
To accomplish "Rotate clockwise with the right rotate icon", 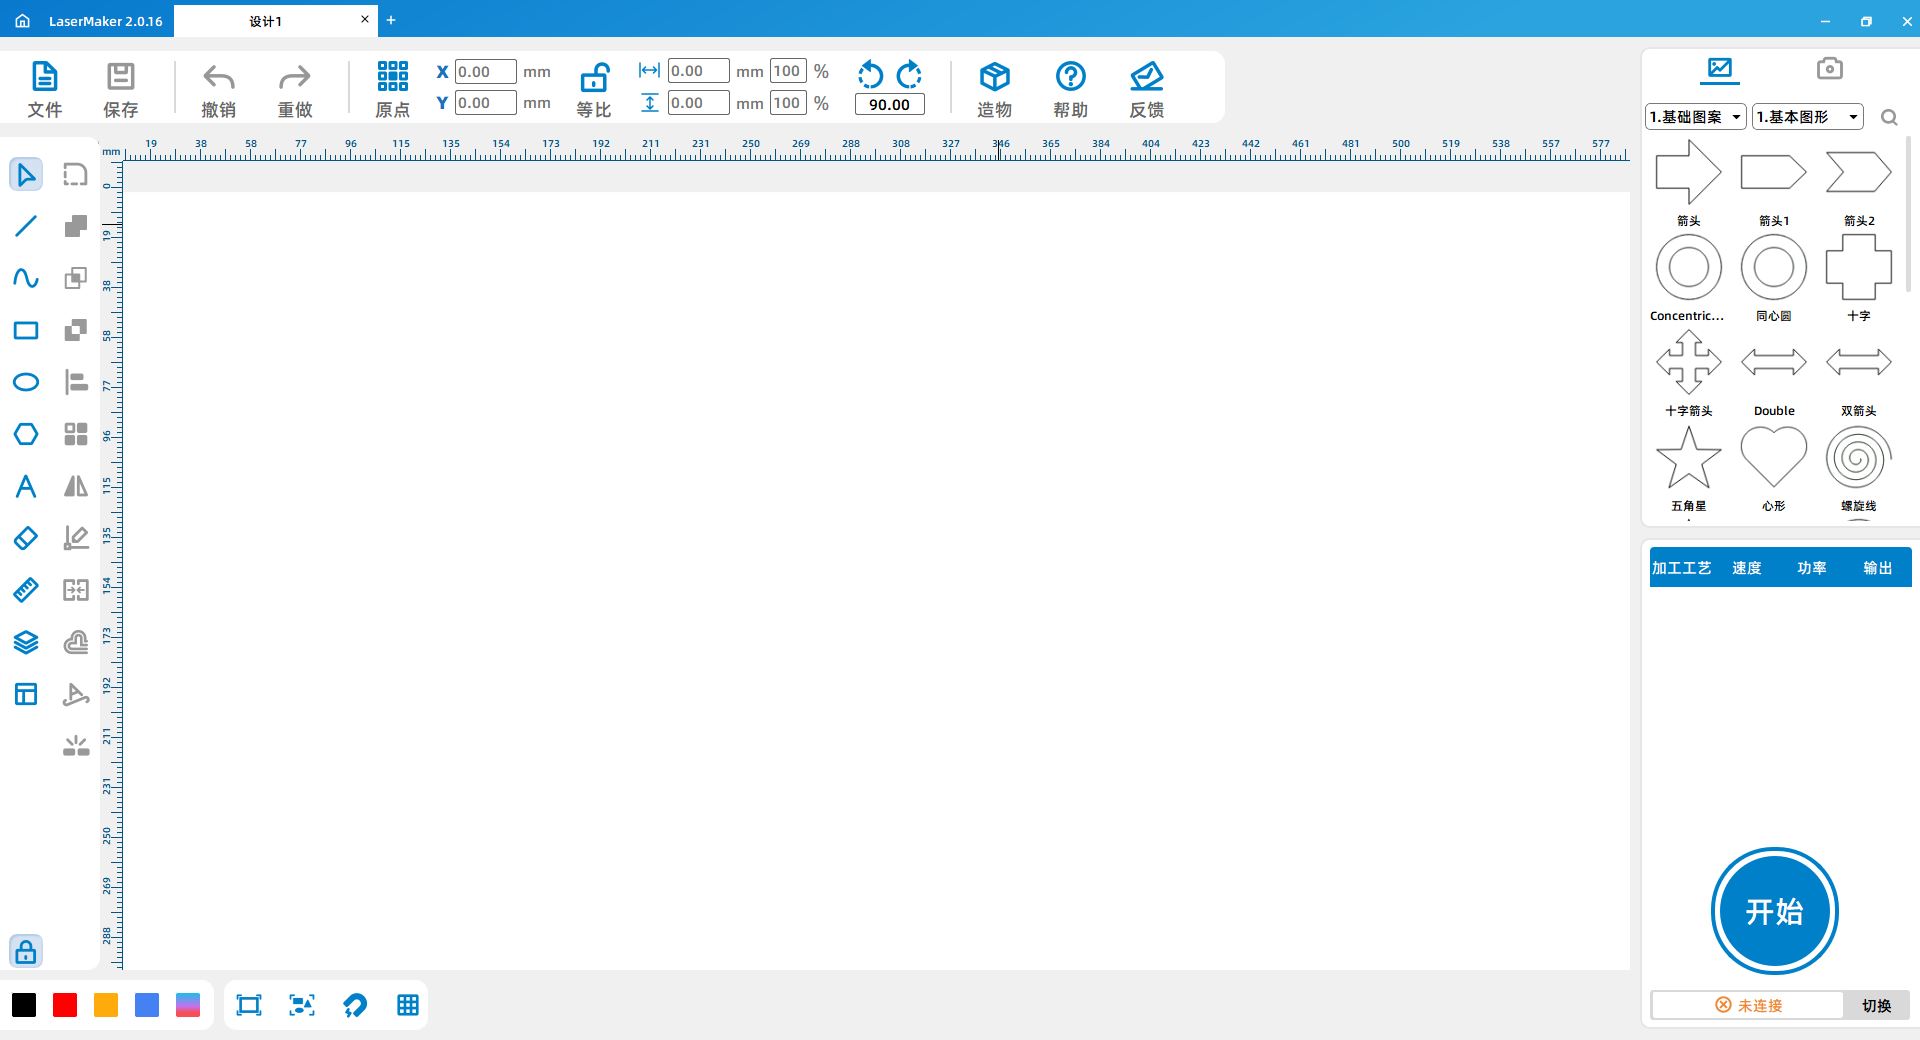I will [x=910, y=75].
